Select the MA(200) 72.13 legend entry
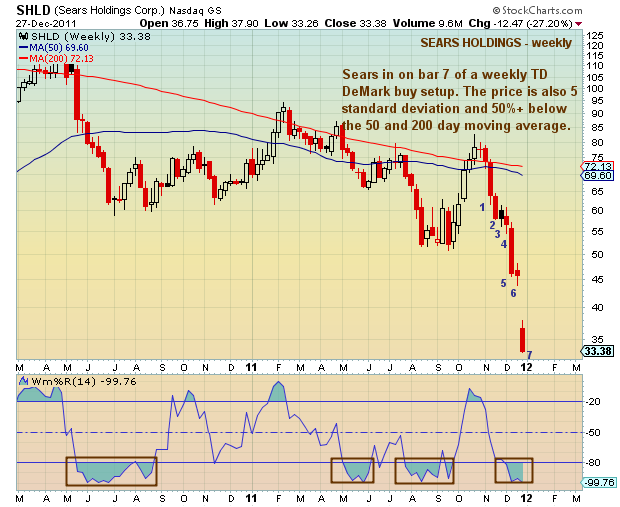Screen dimensions: 620x507 (56, 59)
